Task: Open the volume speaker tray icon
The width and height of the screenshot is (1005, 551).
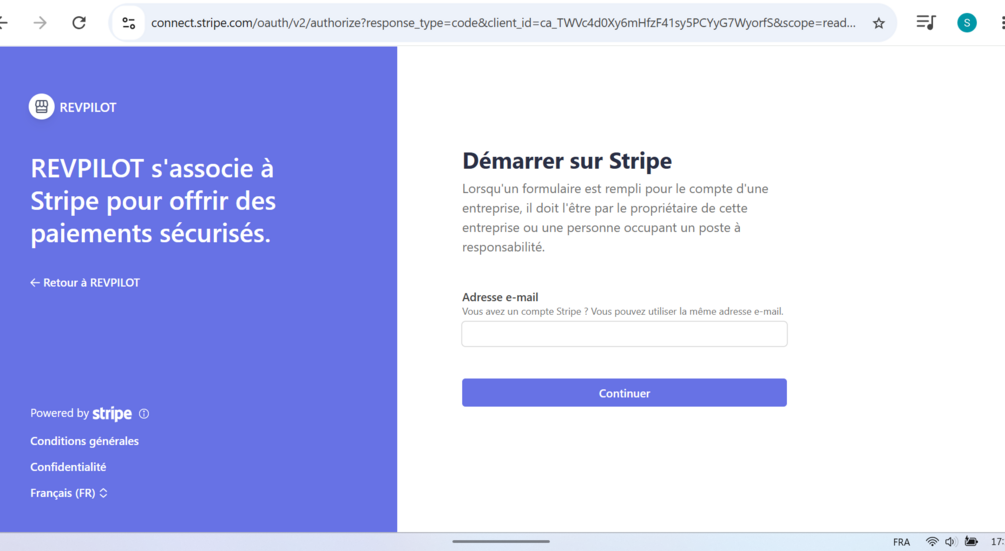Action: [950, 542]
